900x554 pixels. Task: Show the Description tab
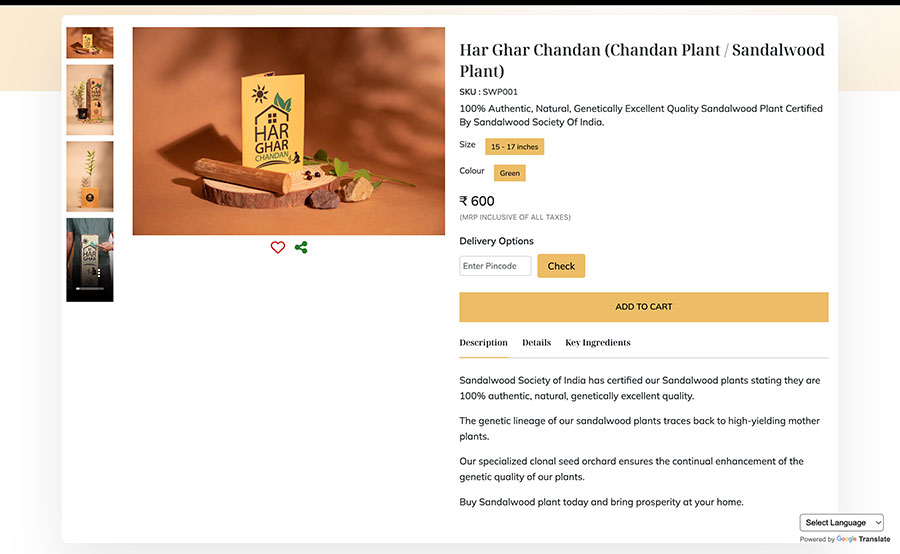click(x=483, y=342)
